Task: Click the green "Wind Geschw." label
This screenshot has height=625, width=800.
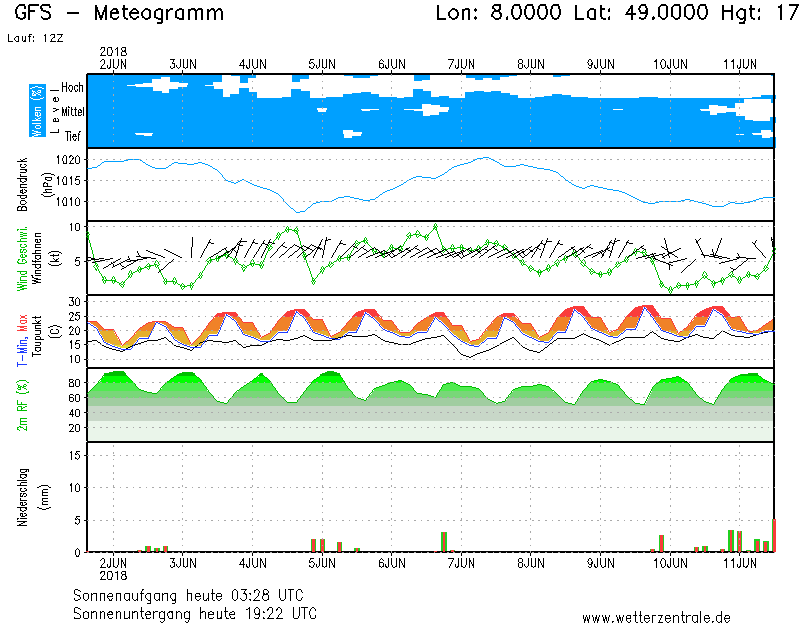Action: 22,258
